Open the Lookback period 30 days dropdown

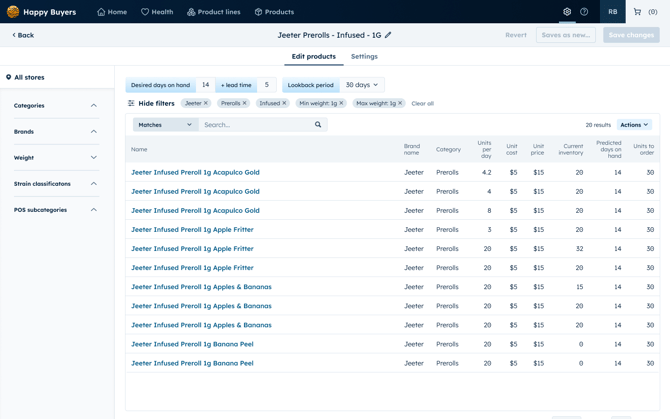point(361,85)
